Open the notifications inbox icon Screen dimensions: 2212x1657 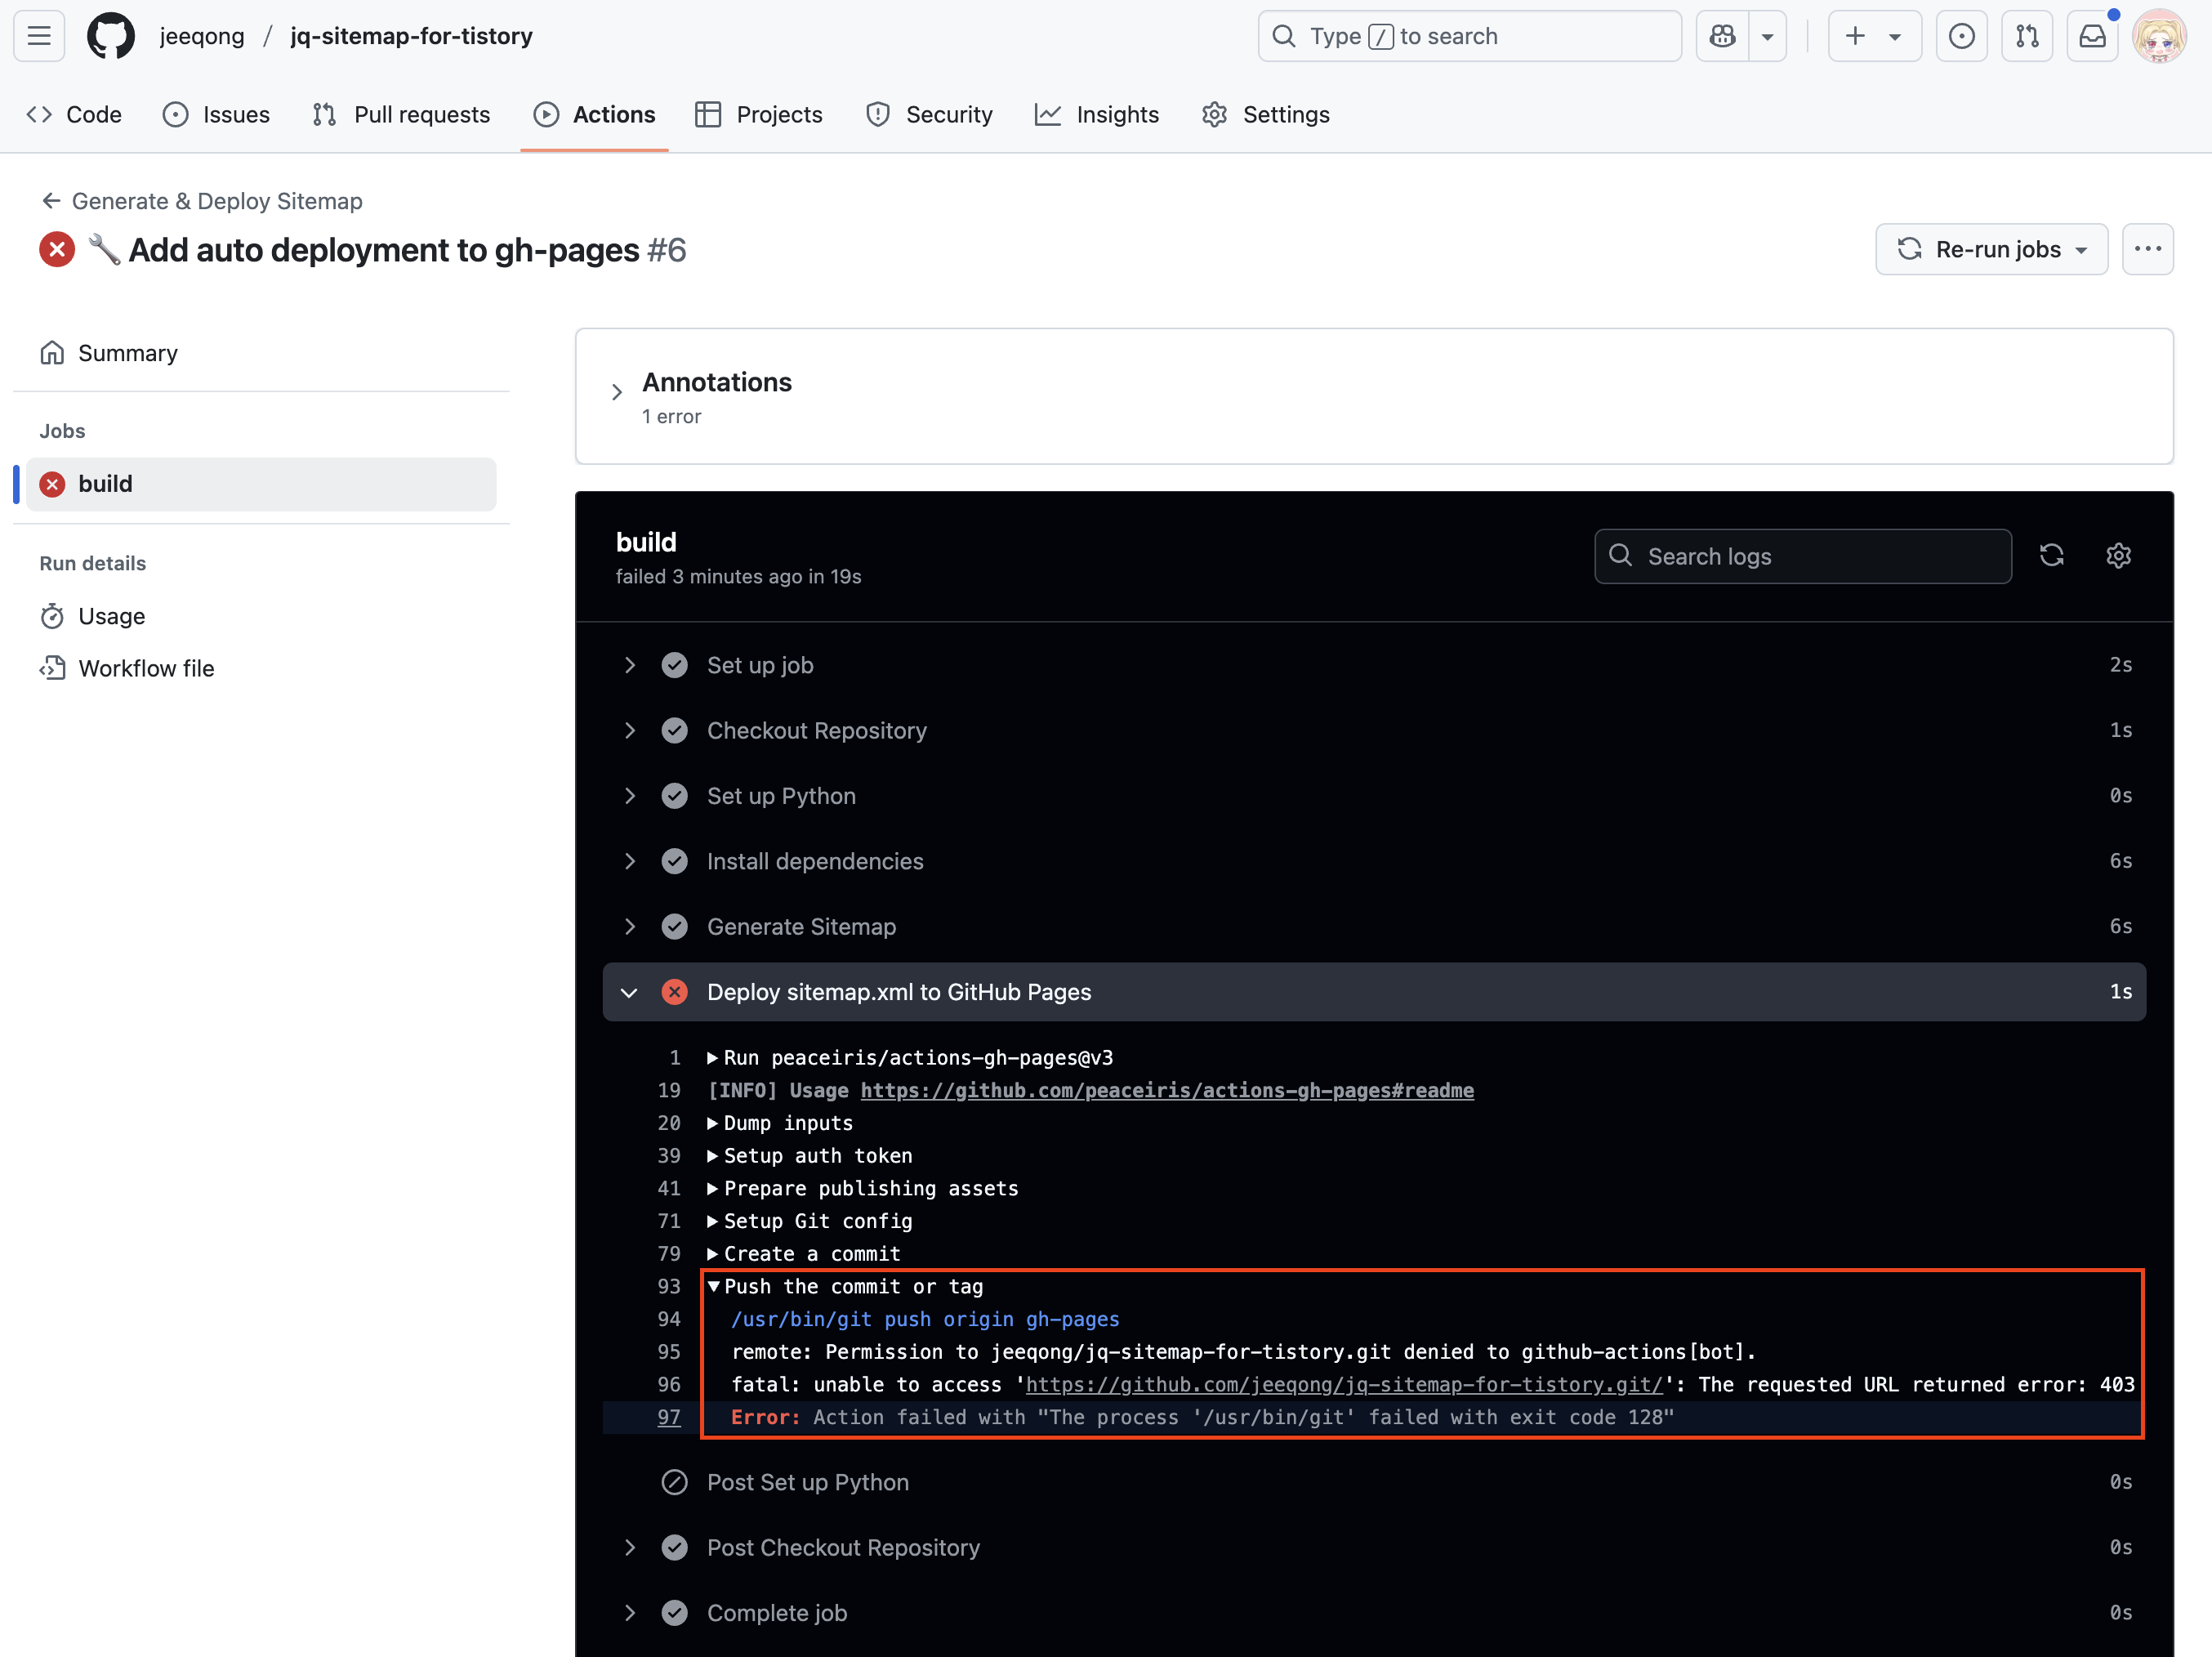[x=2092, y=36]
